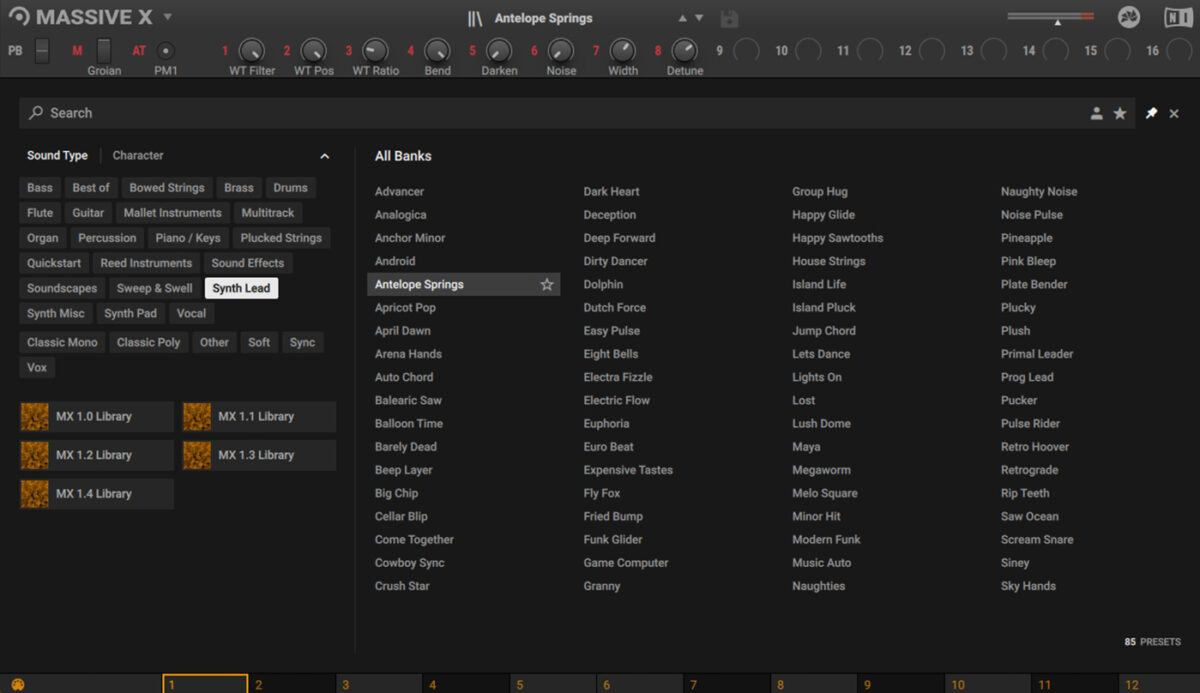Toggle the Synth Pad tag
Viewport: 1200px width, 693px height.
(130, 313)
